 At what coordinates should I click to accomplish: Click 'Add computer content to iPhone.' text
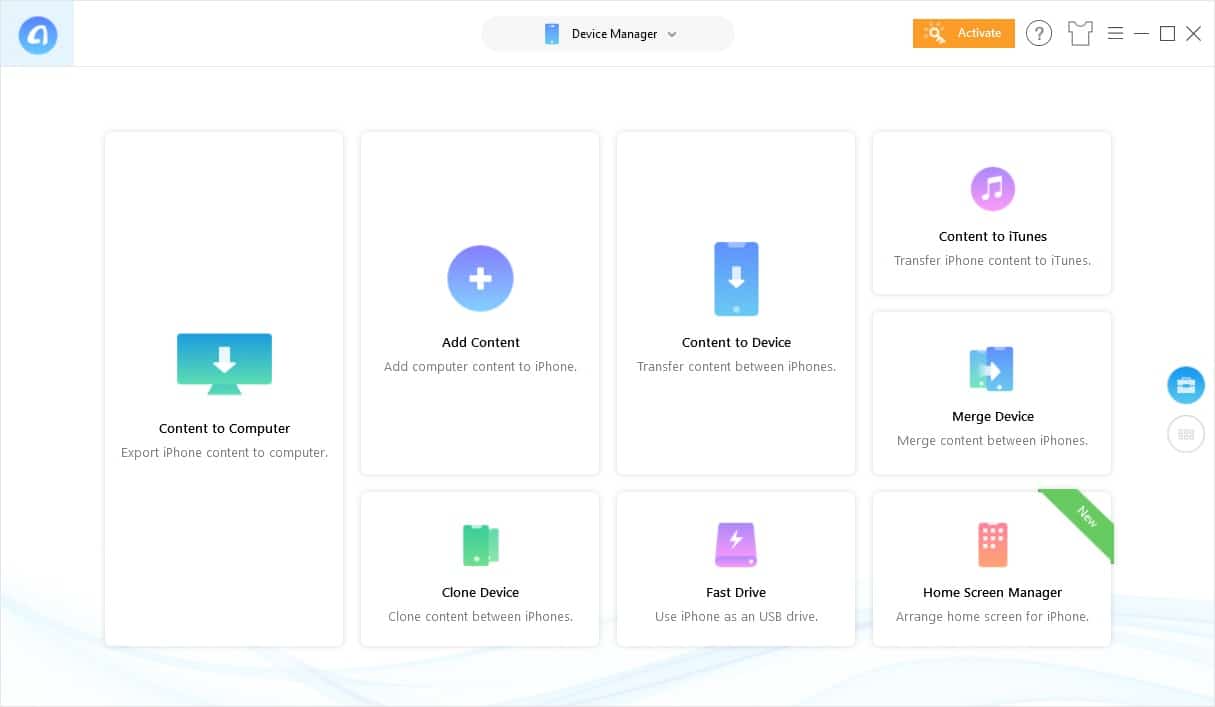tap(480, 367)
